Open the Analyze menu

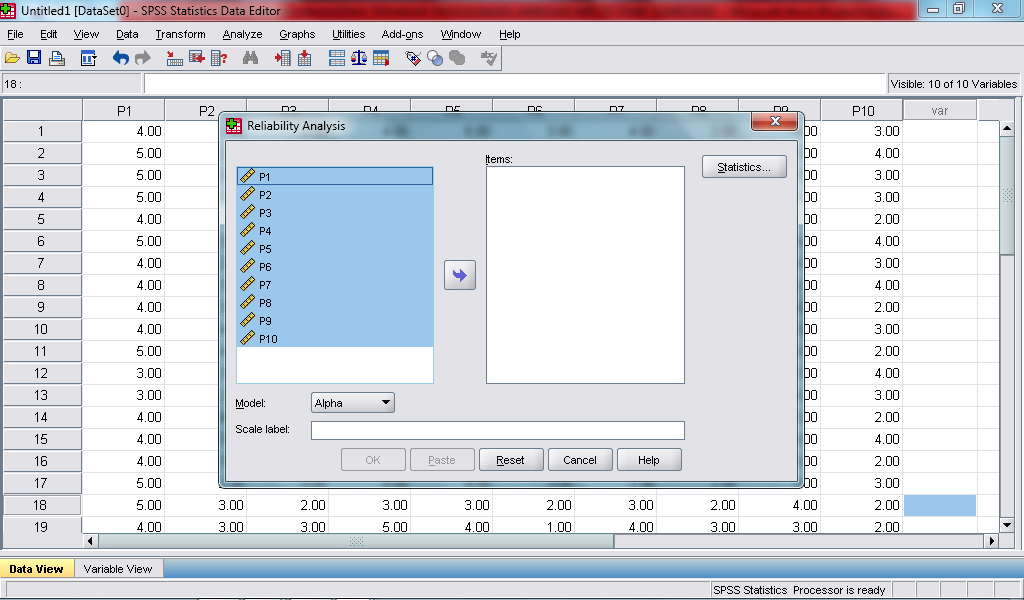[x=242, y=34]
